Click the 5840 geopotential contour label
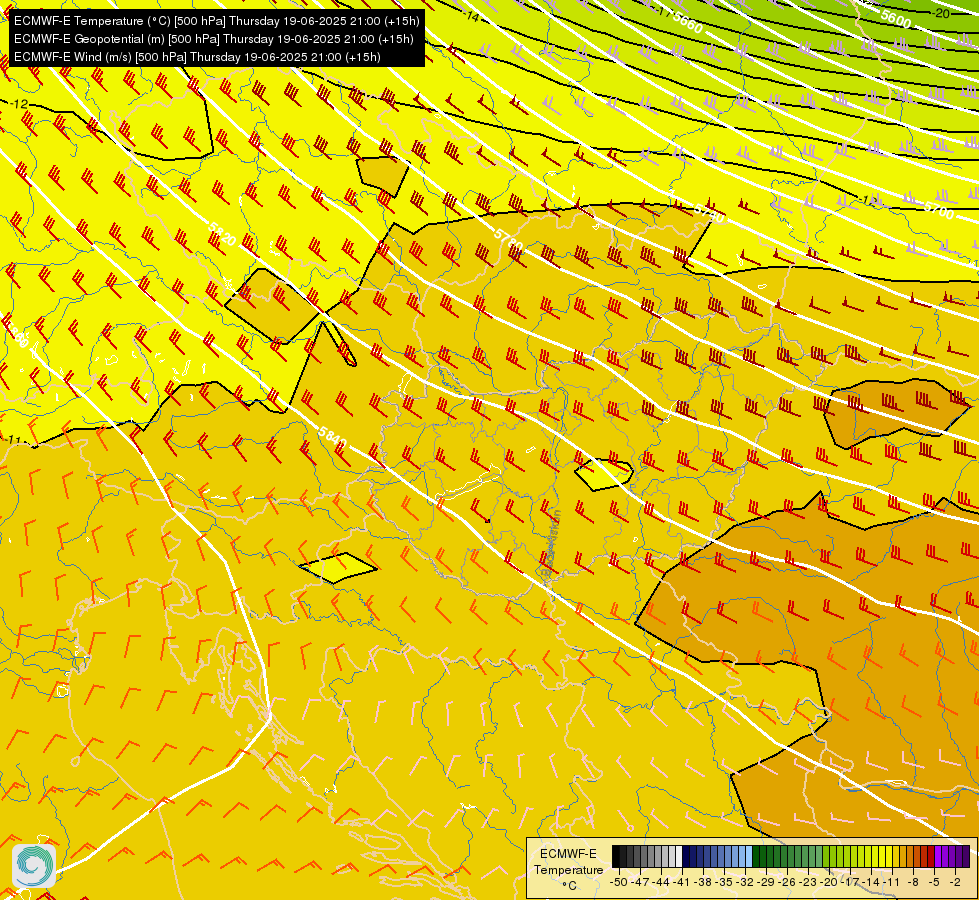The width and height of the screenshot is (979, 900). point(332,437)
